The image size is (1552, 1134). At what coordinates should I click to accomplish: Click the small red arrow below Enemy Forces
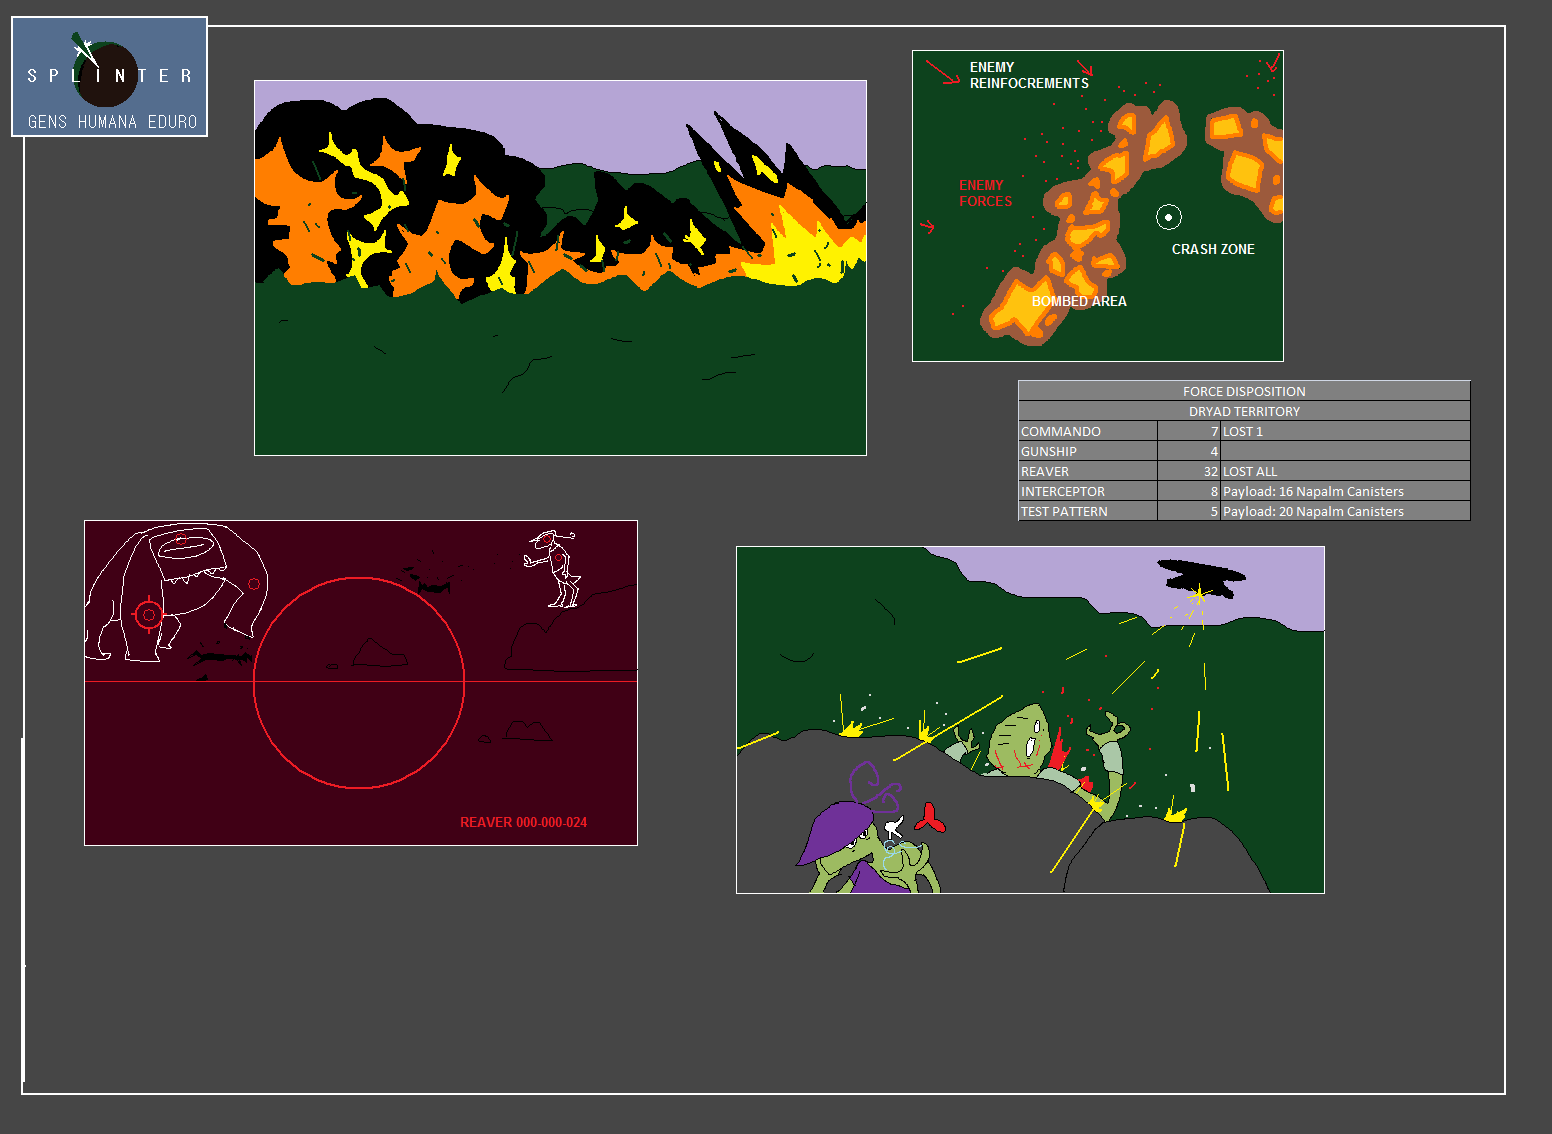point(927,227)
